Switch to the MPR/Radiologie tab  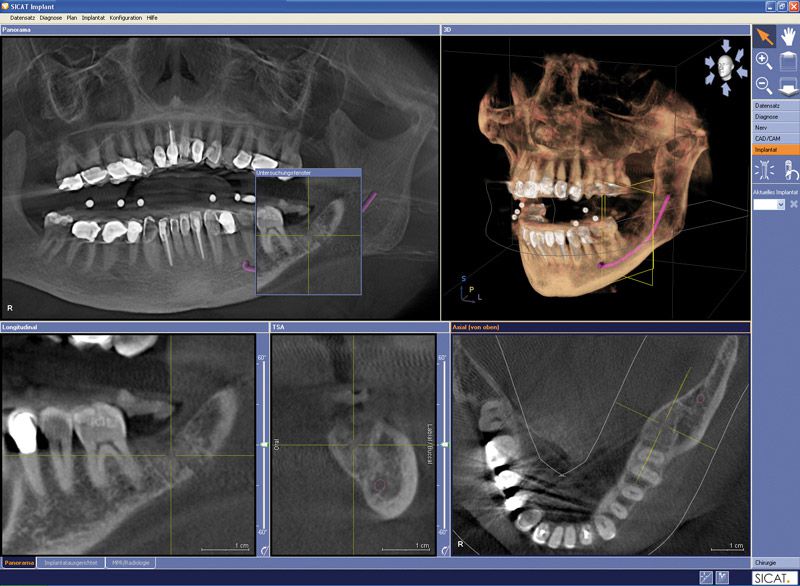[131, 563]
